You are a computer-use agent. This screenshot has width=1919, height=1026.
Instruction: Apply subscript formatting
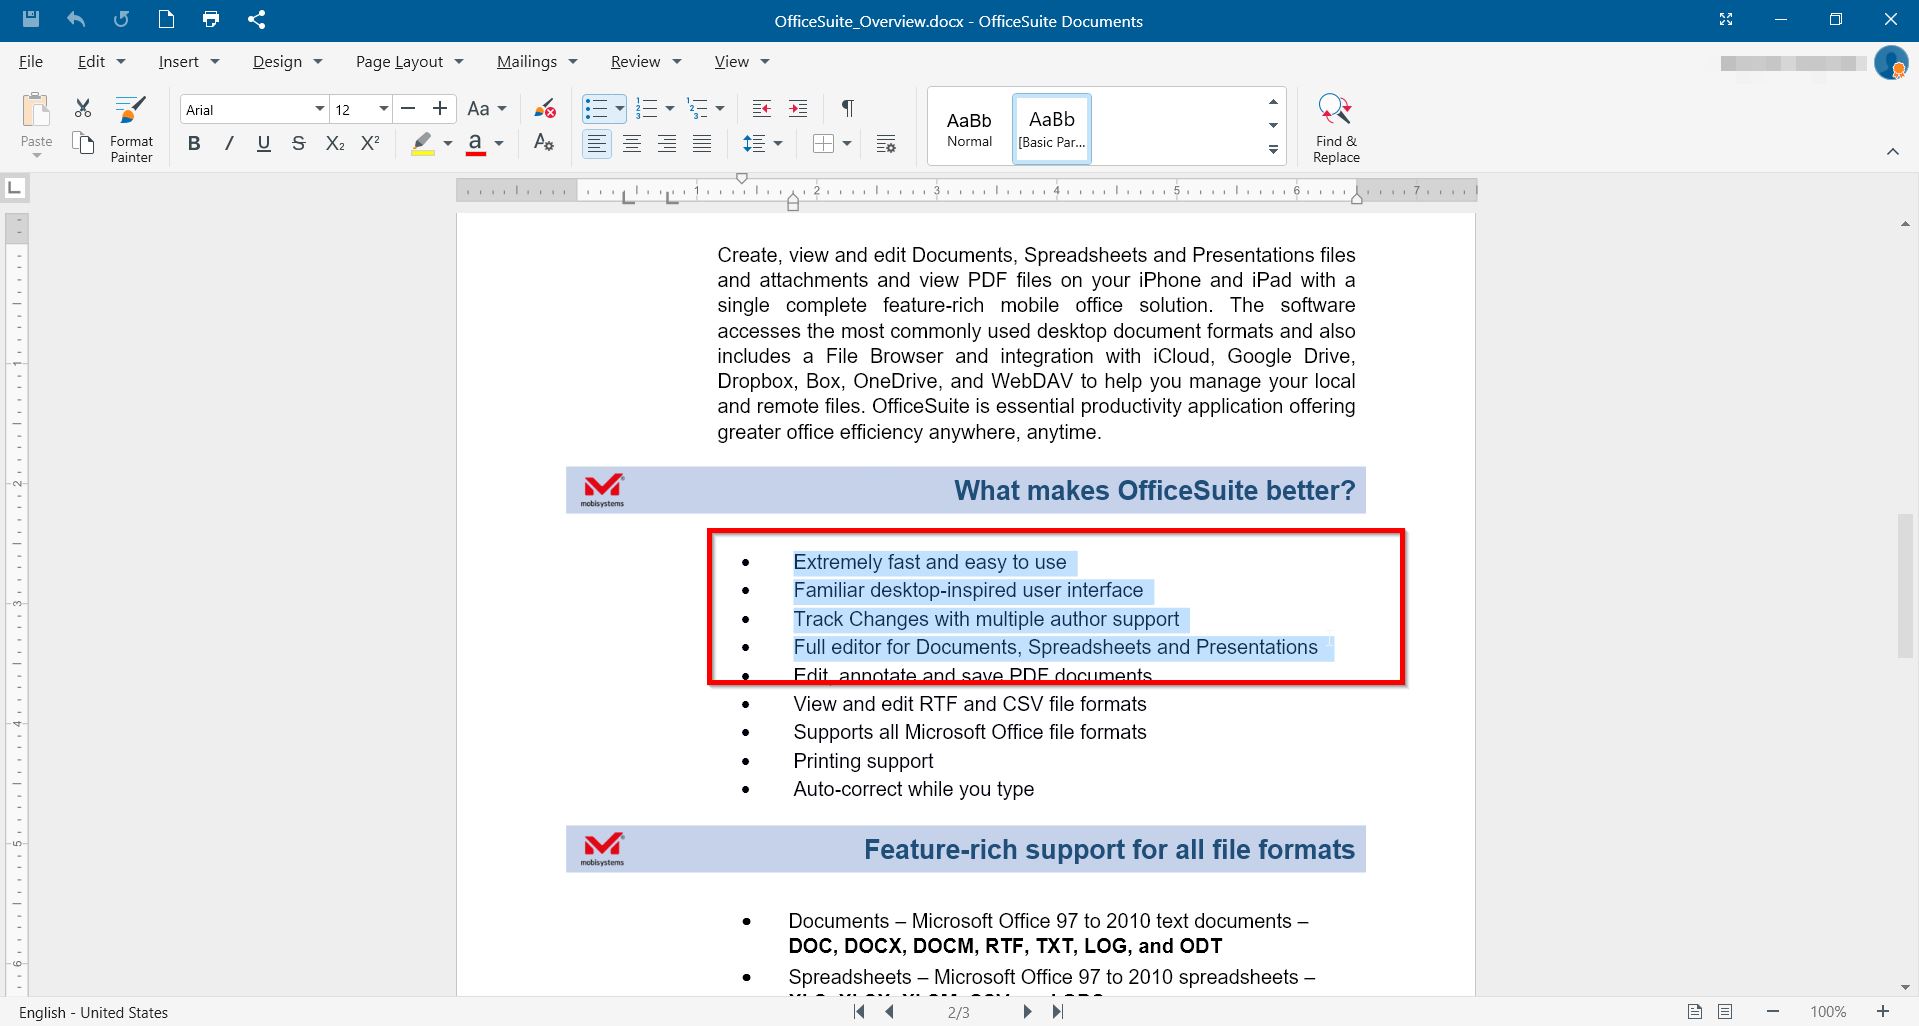pyautogui.click(x=335, y=144)
